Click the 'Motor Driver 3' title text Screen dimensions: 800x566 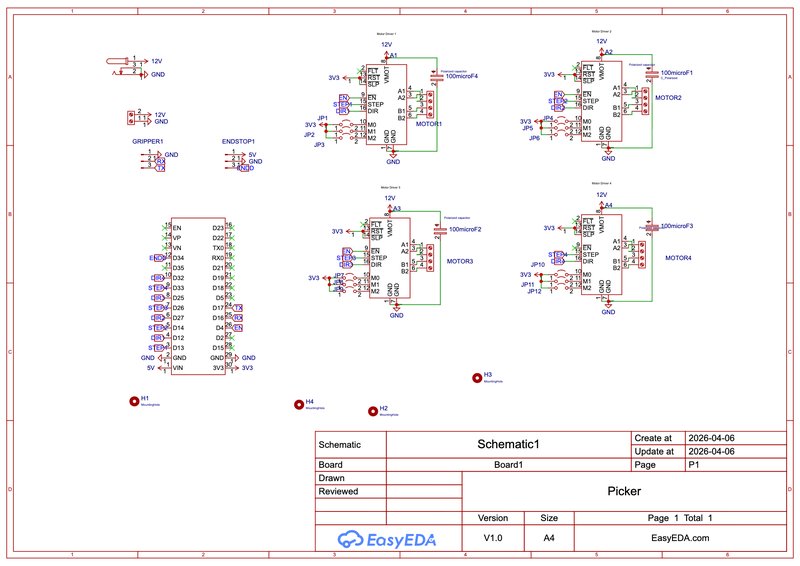click(x=389, y=187)
